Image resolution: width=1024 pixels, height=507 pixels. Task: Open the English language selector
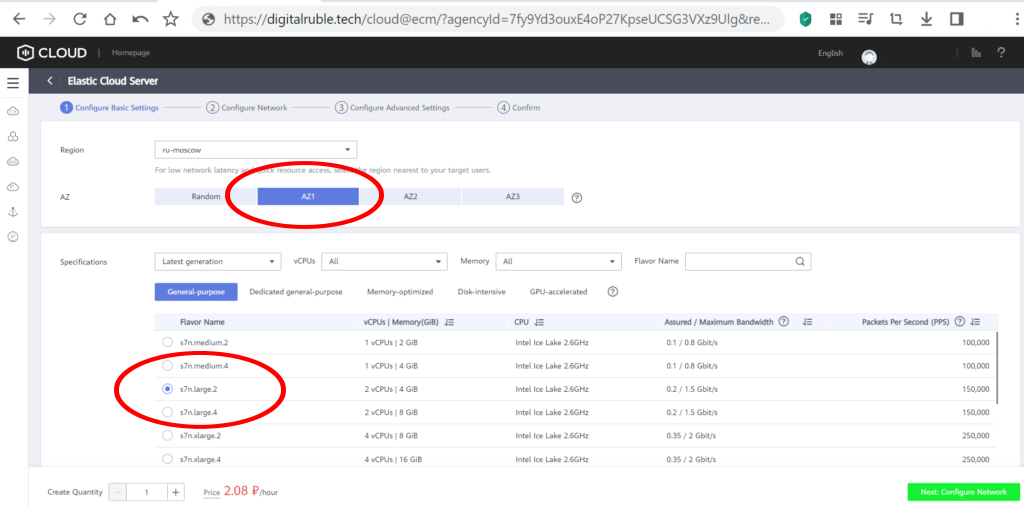coord(830,54)
